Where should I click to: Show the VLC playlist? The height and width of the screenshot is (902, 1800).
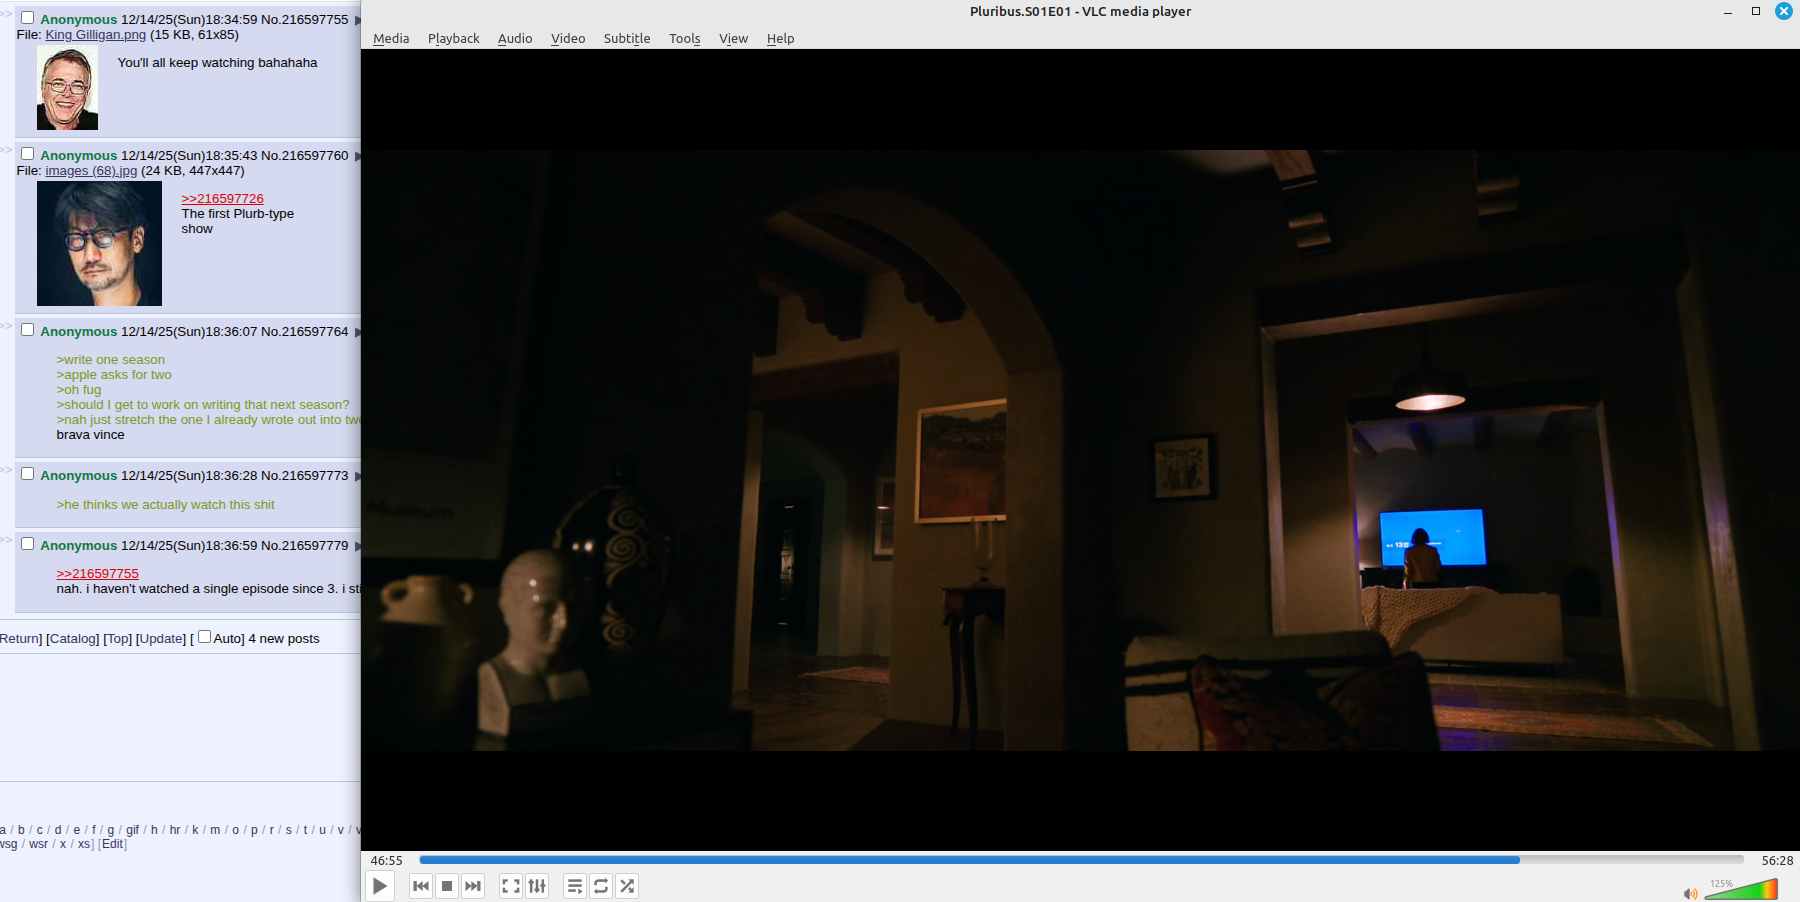click(x=575, y=886)
